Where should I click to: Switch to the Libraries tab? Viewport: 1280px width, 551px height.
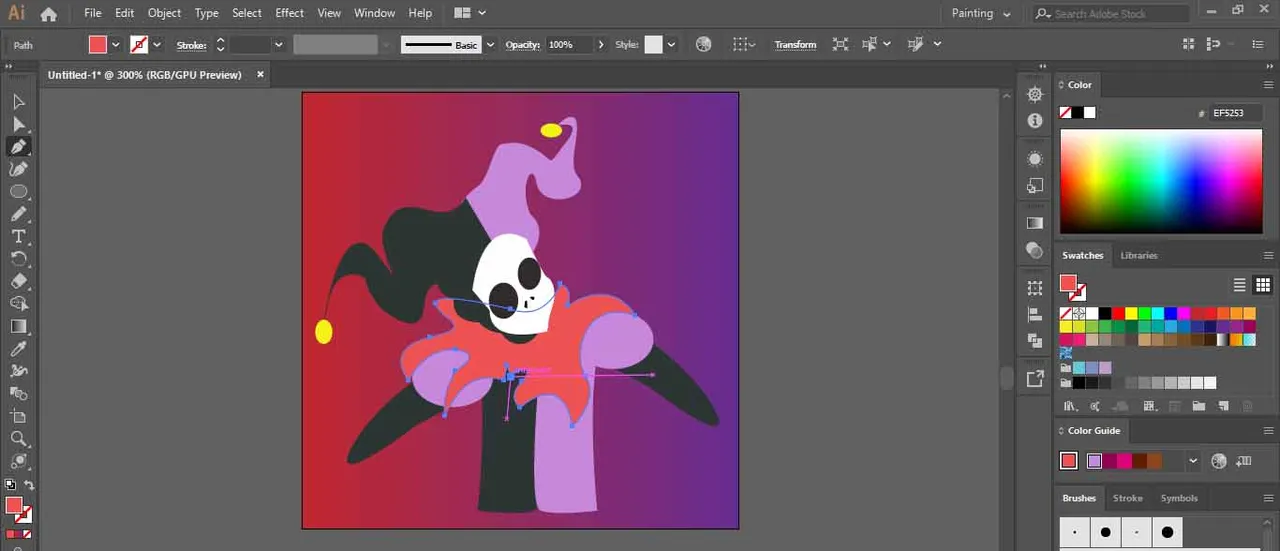pos(1138,256)
